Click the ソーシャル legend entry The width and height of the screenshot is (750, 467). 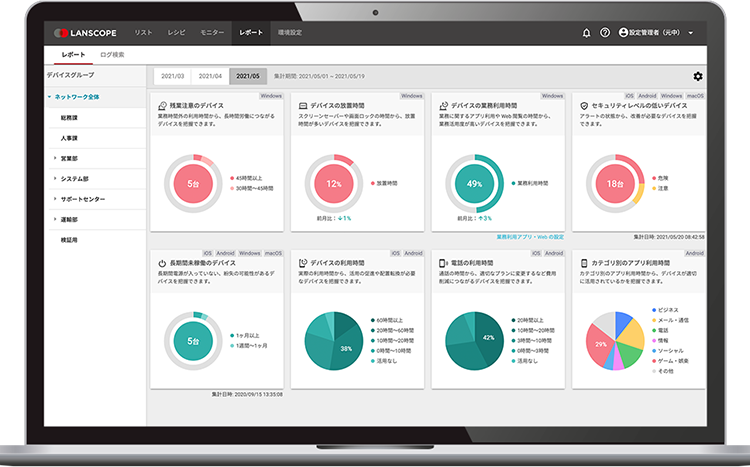tap(668, 351)
